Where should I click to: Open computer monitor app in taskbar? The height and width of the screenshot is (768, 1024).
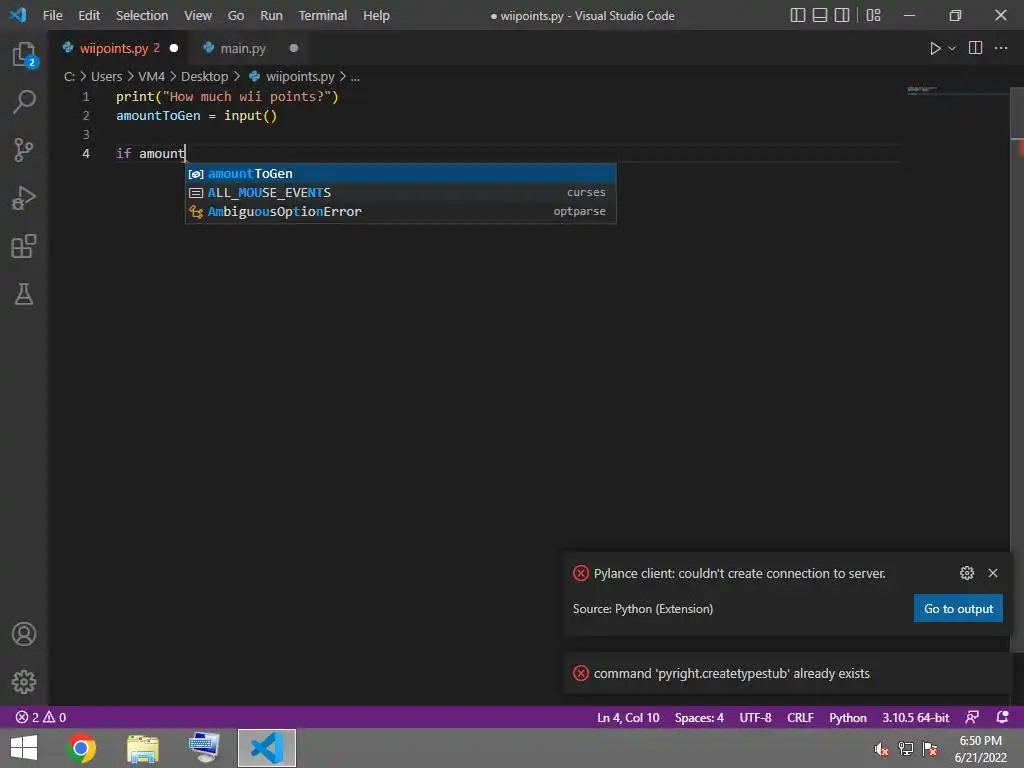tap(203, 748)
